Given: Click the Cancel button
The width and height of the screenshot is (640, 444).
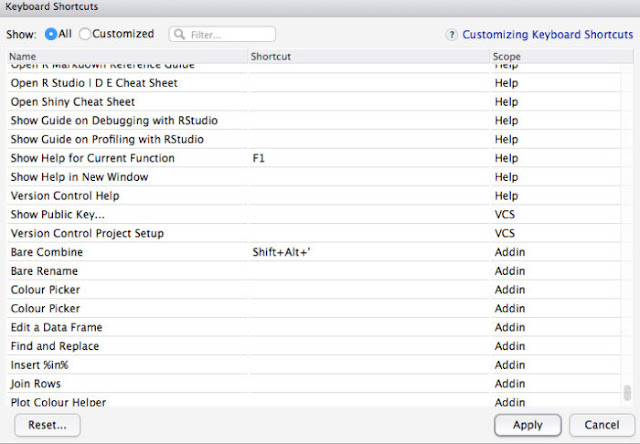Looking at the screenshot, I should tap(602, 425).
